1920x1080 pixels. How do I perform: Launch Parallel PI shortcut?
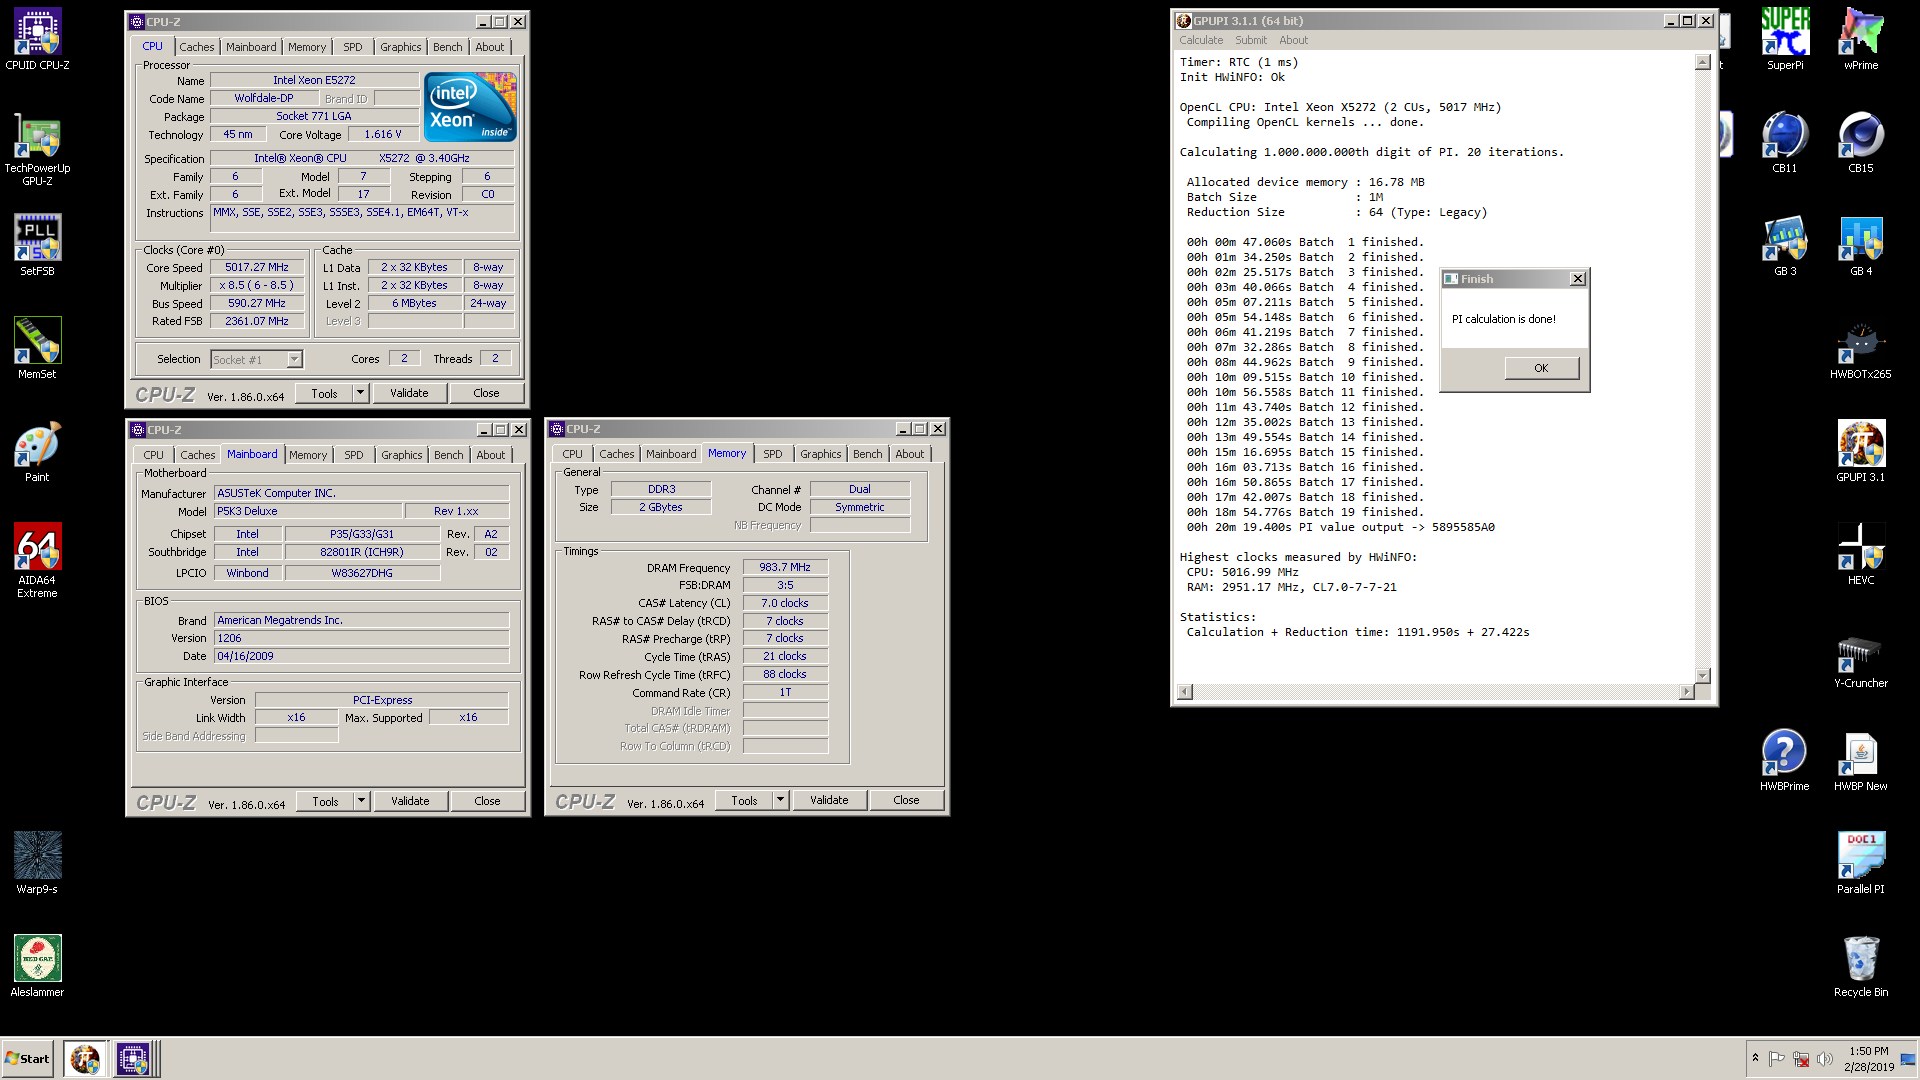point(1861,864)
